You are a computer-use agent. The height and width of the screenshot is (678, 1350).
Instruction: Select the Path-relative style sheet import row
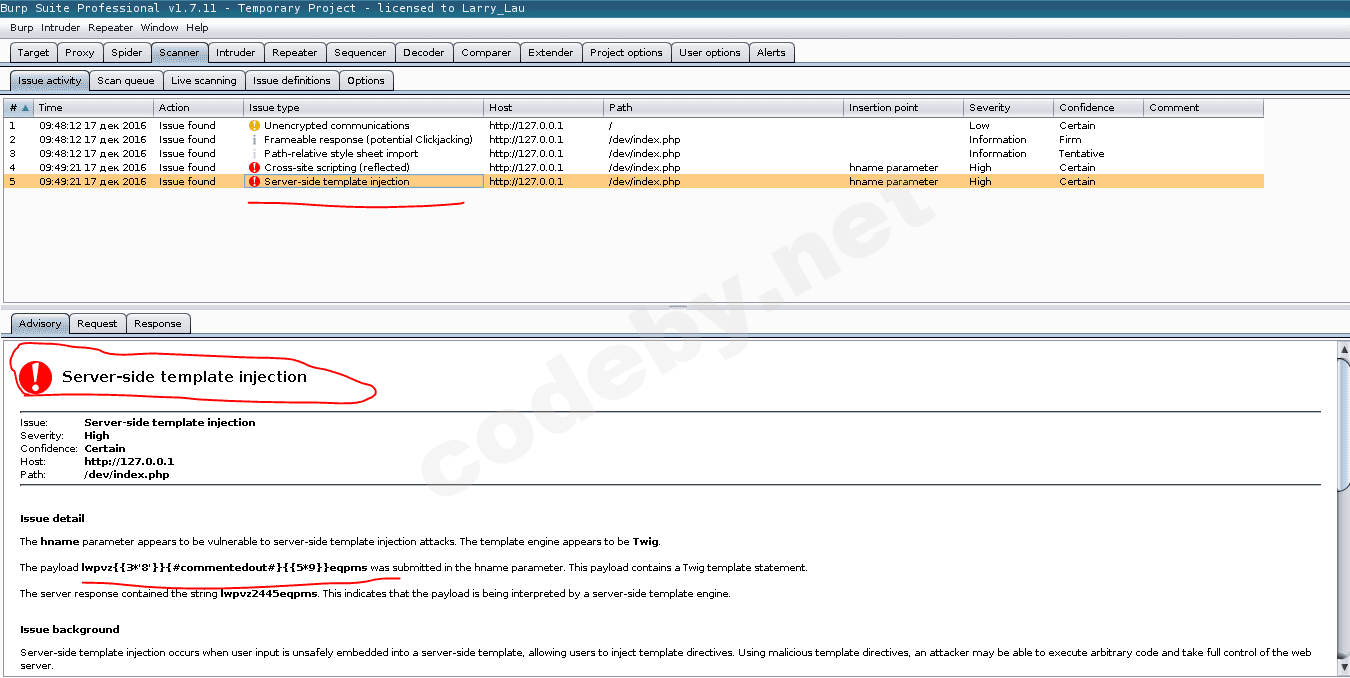click(634, 154)
